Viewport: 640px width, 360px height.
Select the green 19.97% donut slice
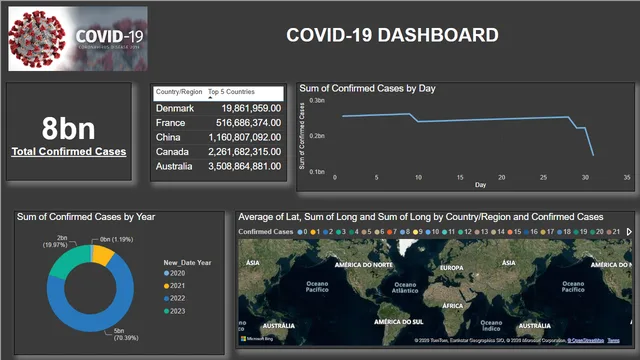pyautogui.click(x=68, y=261)
